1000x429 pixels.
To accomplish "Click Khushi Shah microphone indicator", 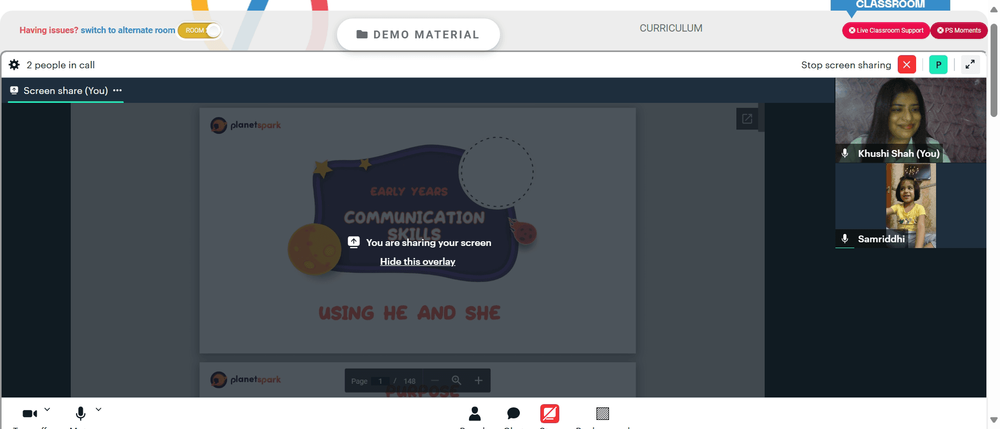I will coord(845,154).
